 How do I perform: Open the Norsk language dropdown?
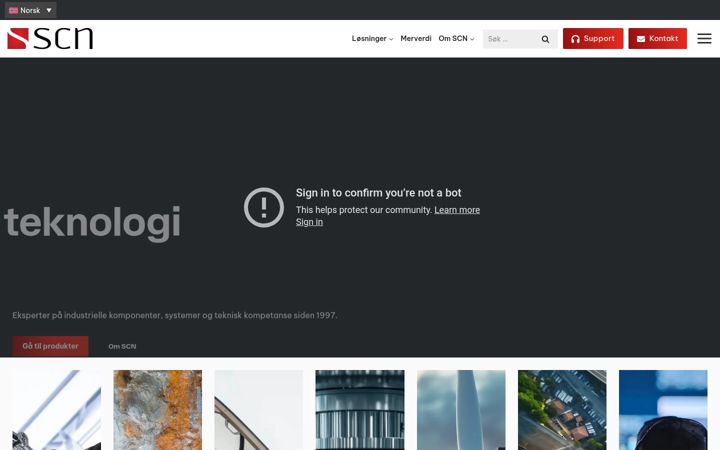[30, 10]
